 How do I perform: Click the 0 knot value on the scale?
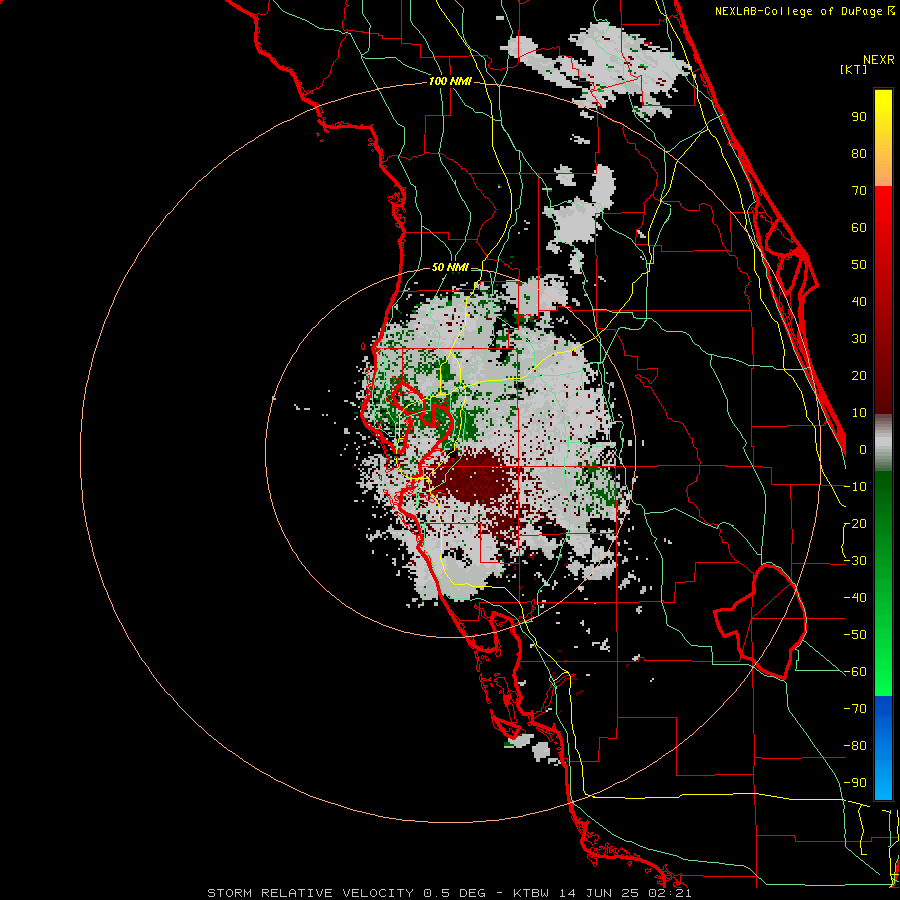(x=863, y=450)
